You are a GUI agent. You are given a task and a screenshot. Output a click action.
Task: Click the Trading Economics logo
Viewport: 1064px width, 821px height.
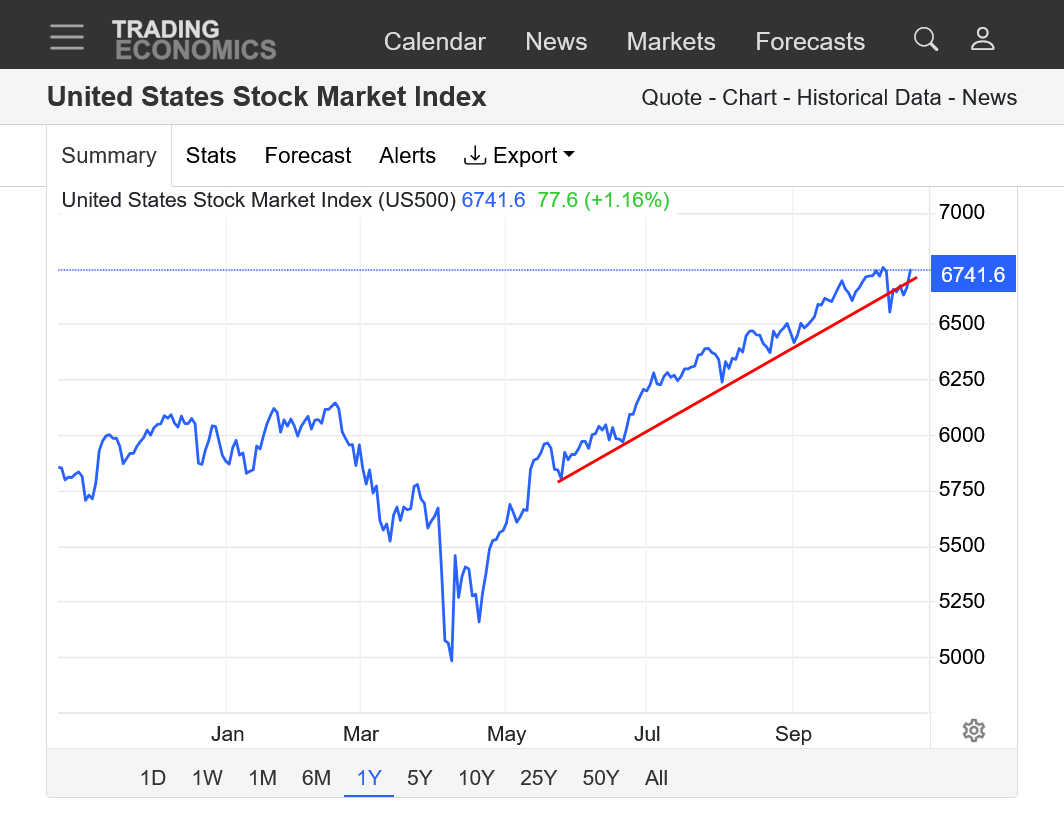194,40
